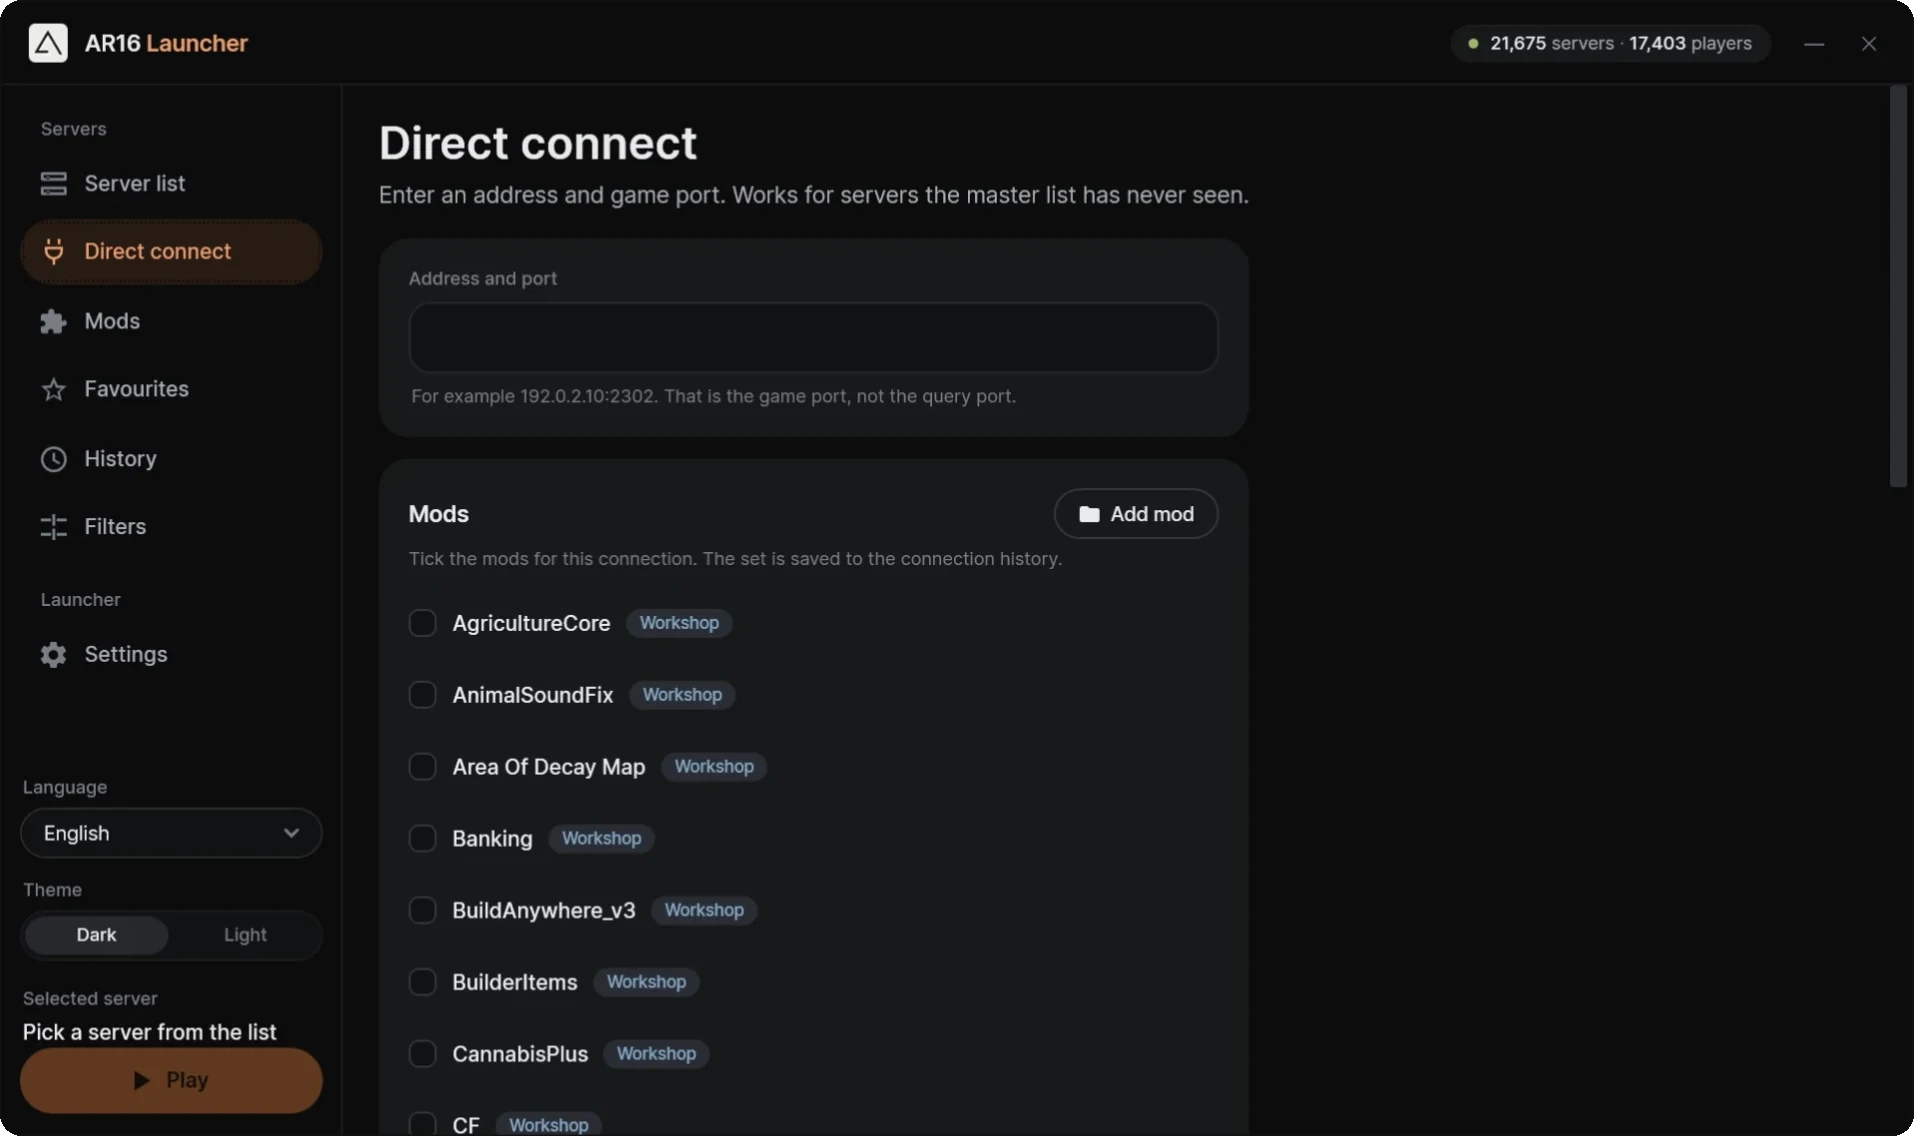Click the Settings gear icon

[53, 654]
